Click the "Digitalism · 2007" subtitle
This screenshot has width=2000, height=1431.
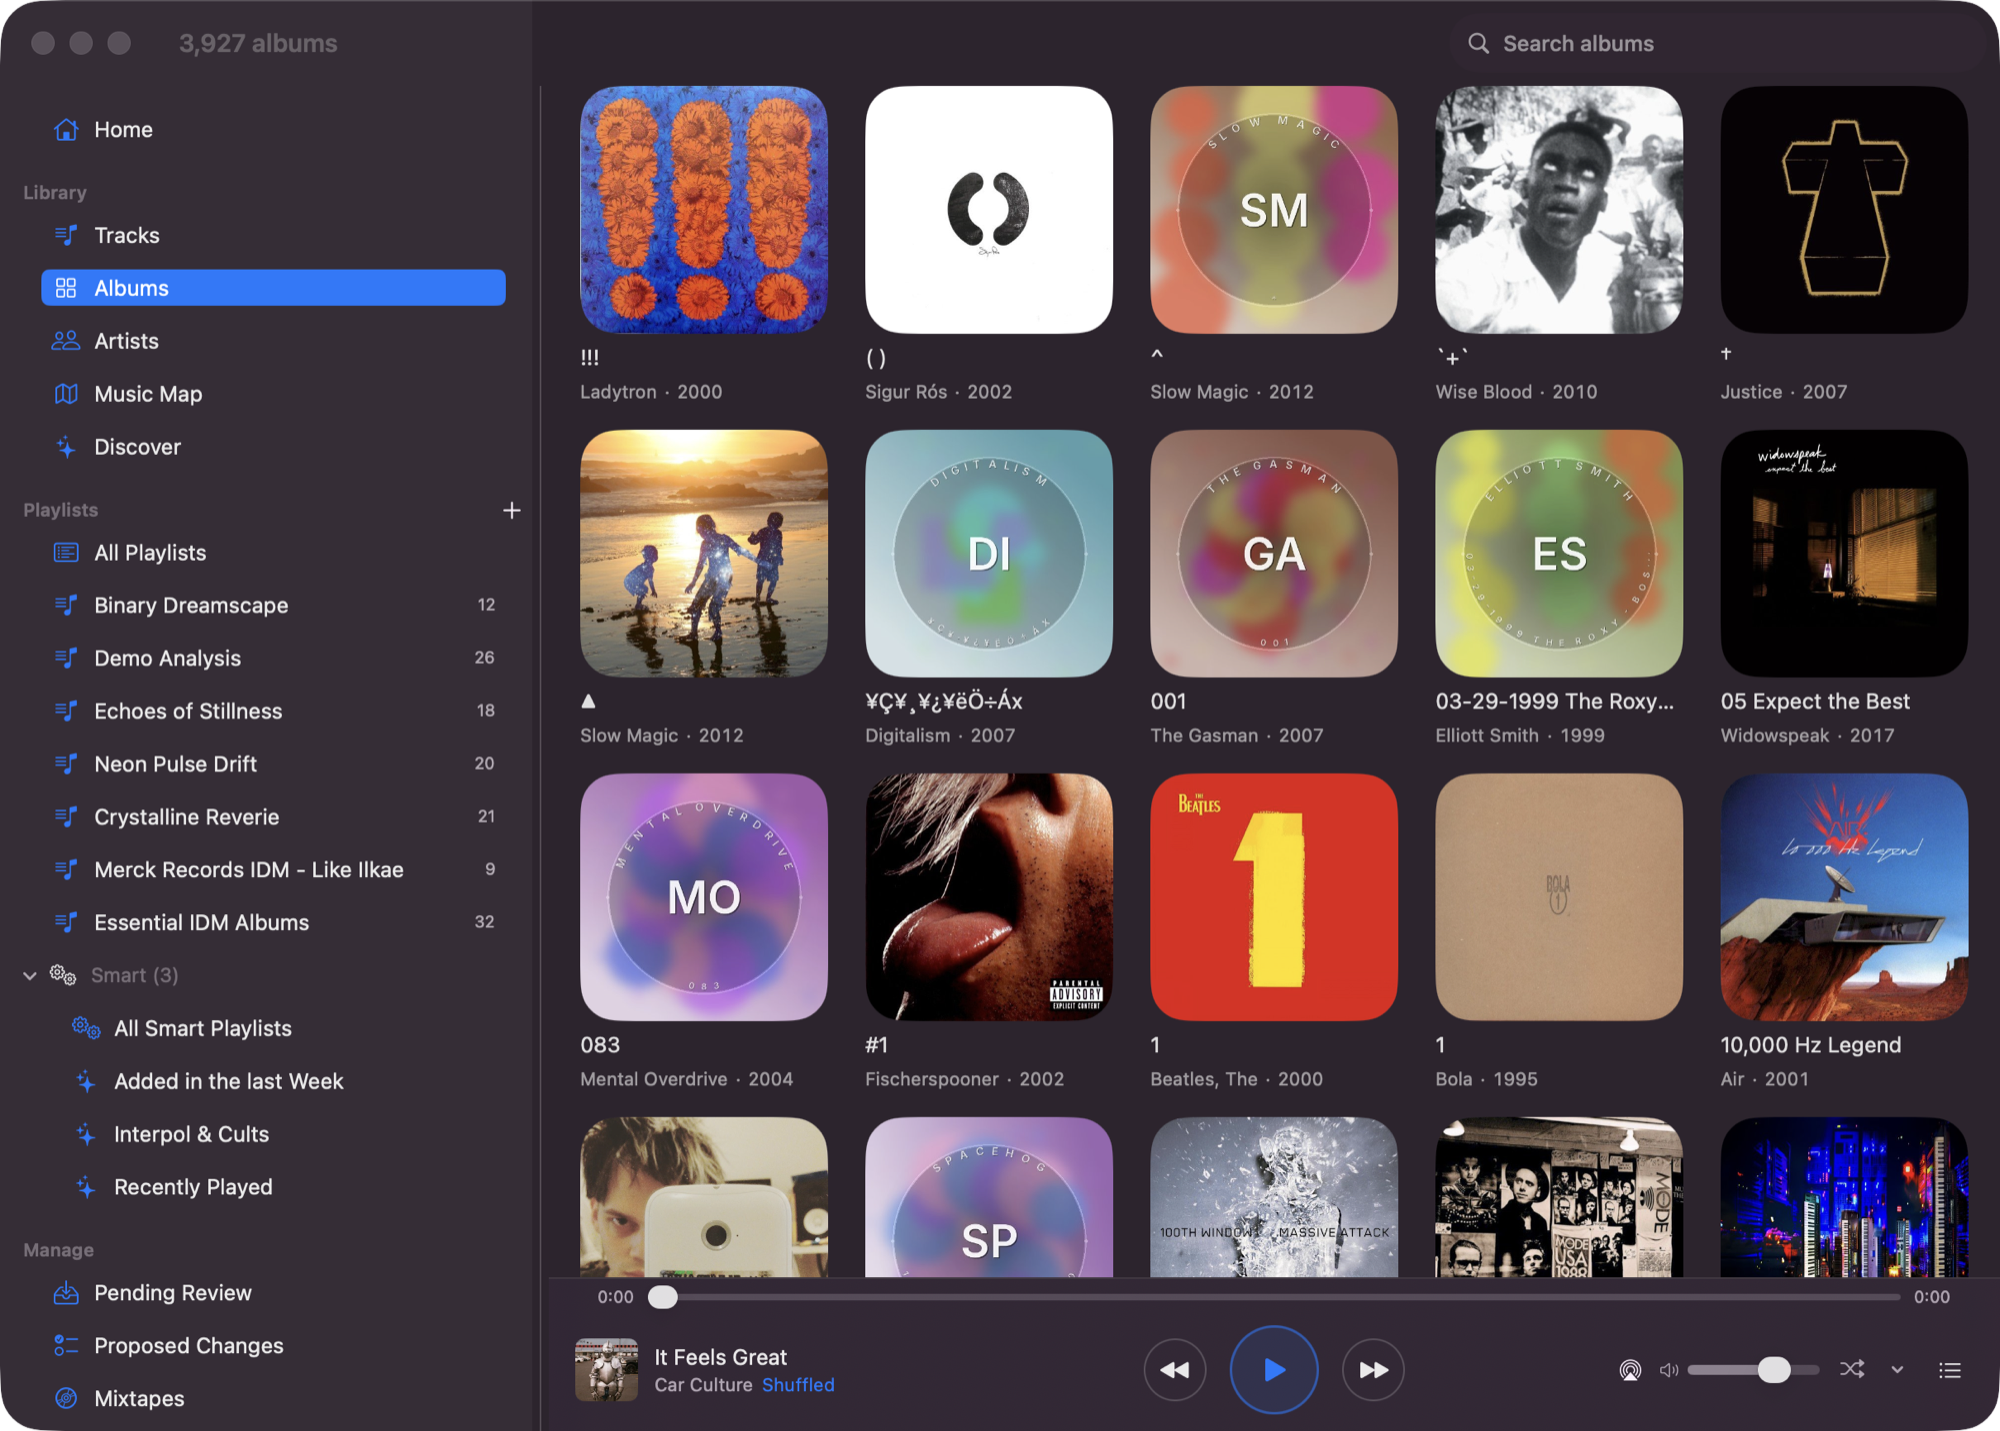tap(941, 735)
